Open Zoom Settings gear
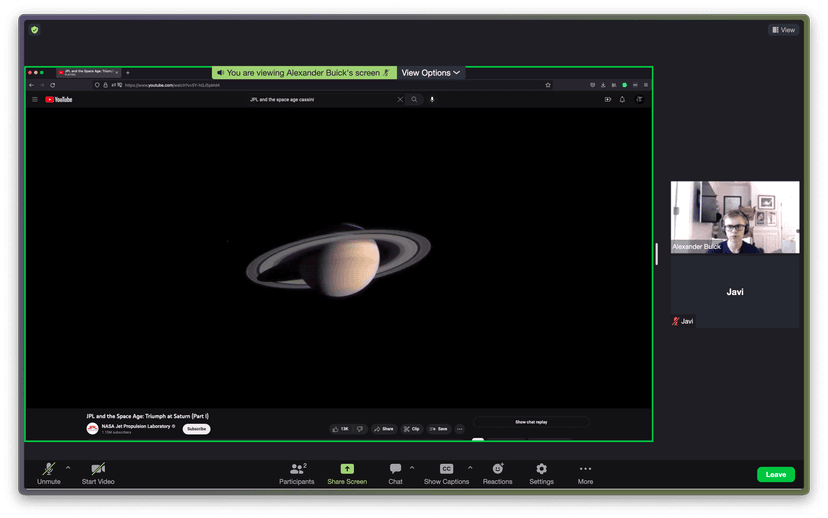This screenshot has height=518, width=828. 541,468
